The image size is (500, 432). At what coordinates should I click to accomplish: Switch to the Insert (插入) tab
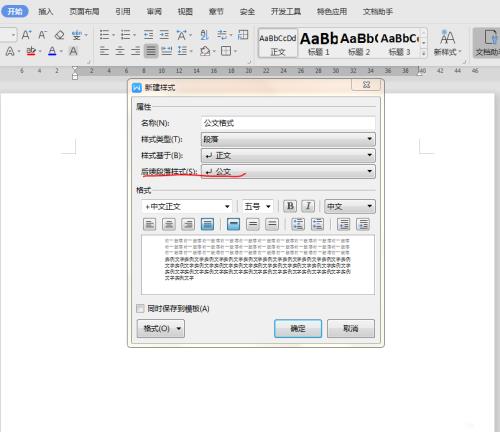click(46, 12)
